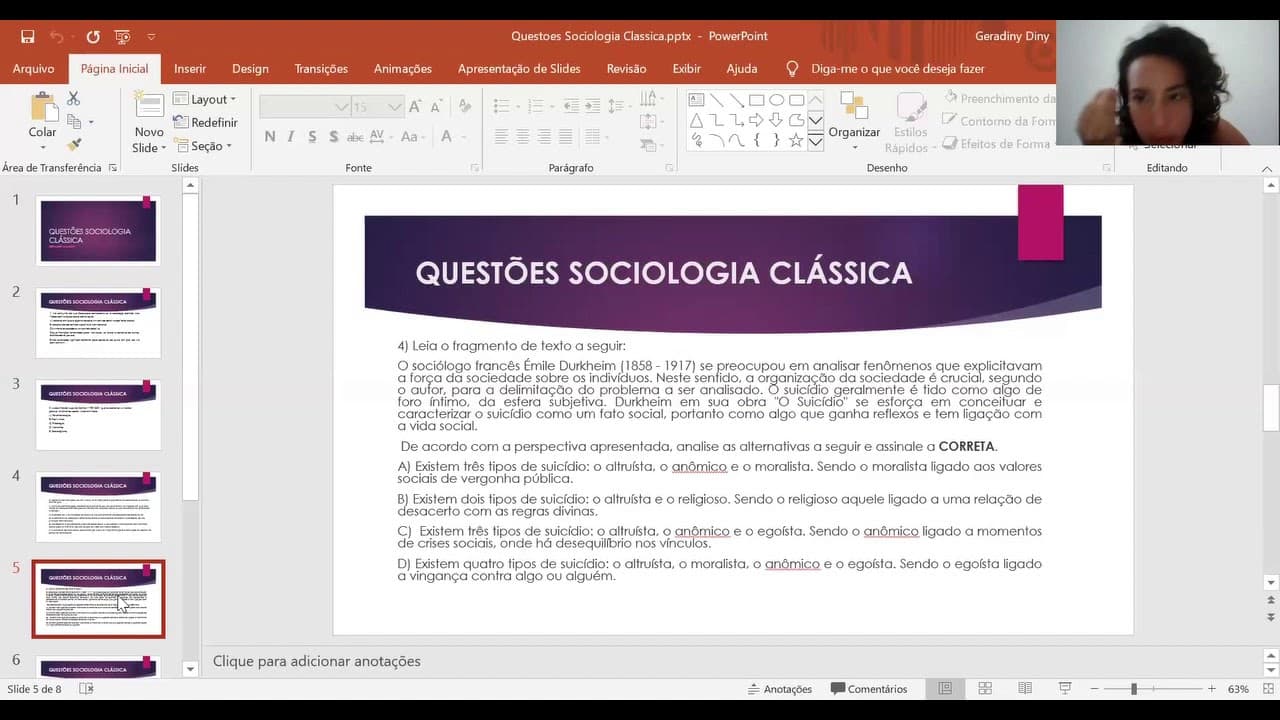
Task: Switch to the Transições tab
Action: coord(321,69)
